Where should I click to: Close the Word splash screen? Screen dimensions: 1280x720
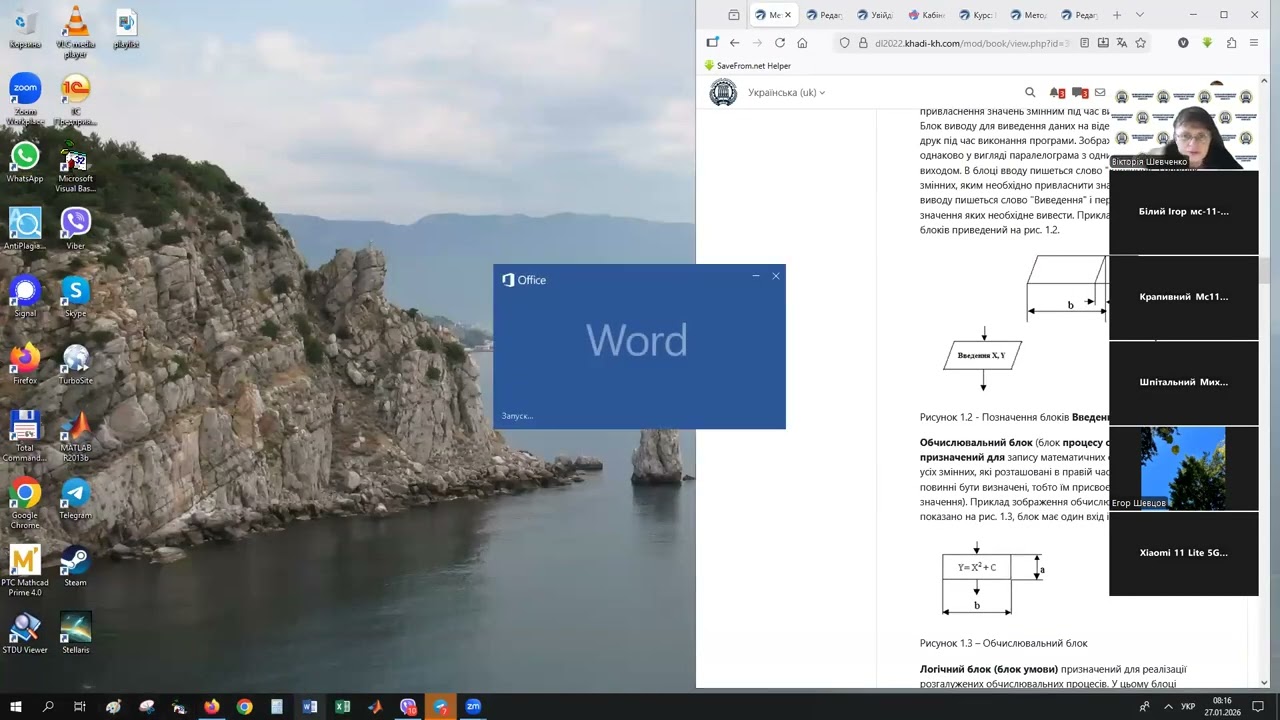775,276
